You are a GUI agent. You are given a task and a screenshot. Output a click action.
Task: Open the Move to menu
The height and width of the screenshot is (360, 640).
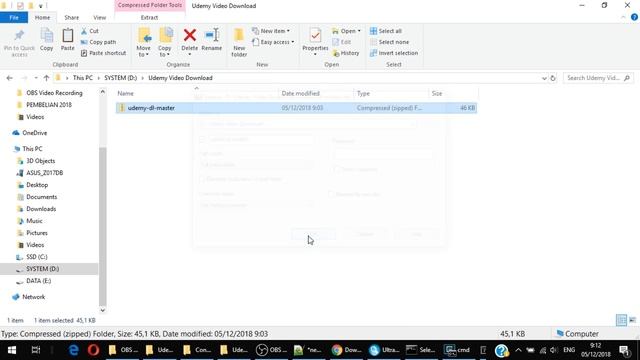point(144,42)
